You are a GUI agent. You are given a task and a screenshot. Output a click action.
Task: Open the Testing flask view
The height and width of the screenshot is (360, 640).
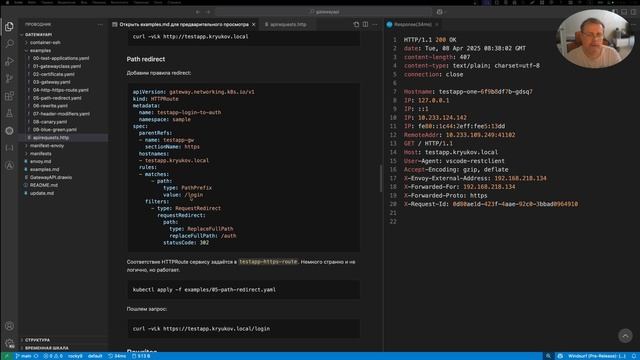click(x=9, y=113)
